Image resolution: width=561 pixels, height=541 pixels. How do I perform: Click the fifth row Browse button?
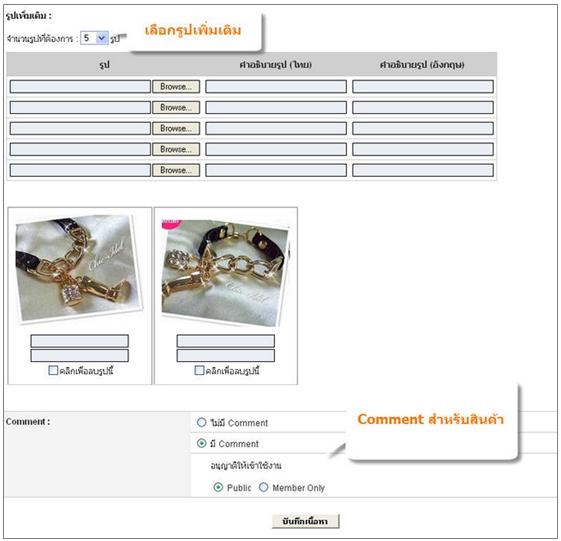click(176, 170)
